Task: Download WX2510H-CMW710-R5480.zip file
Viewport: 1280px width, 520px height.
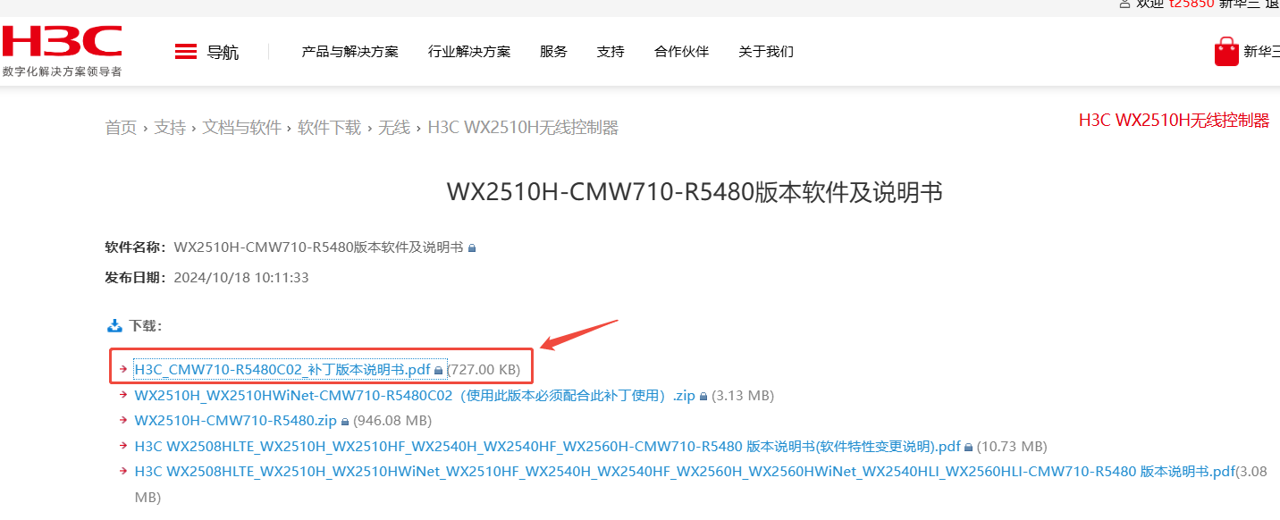Action: click(x=236, y=421)
